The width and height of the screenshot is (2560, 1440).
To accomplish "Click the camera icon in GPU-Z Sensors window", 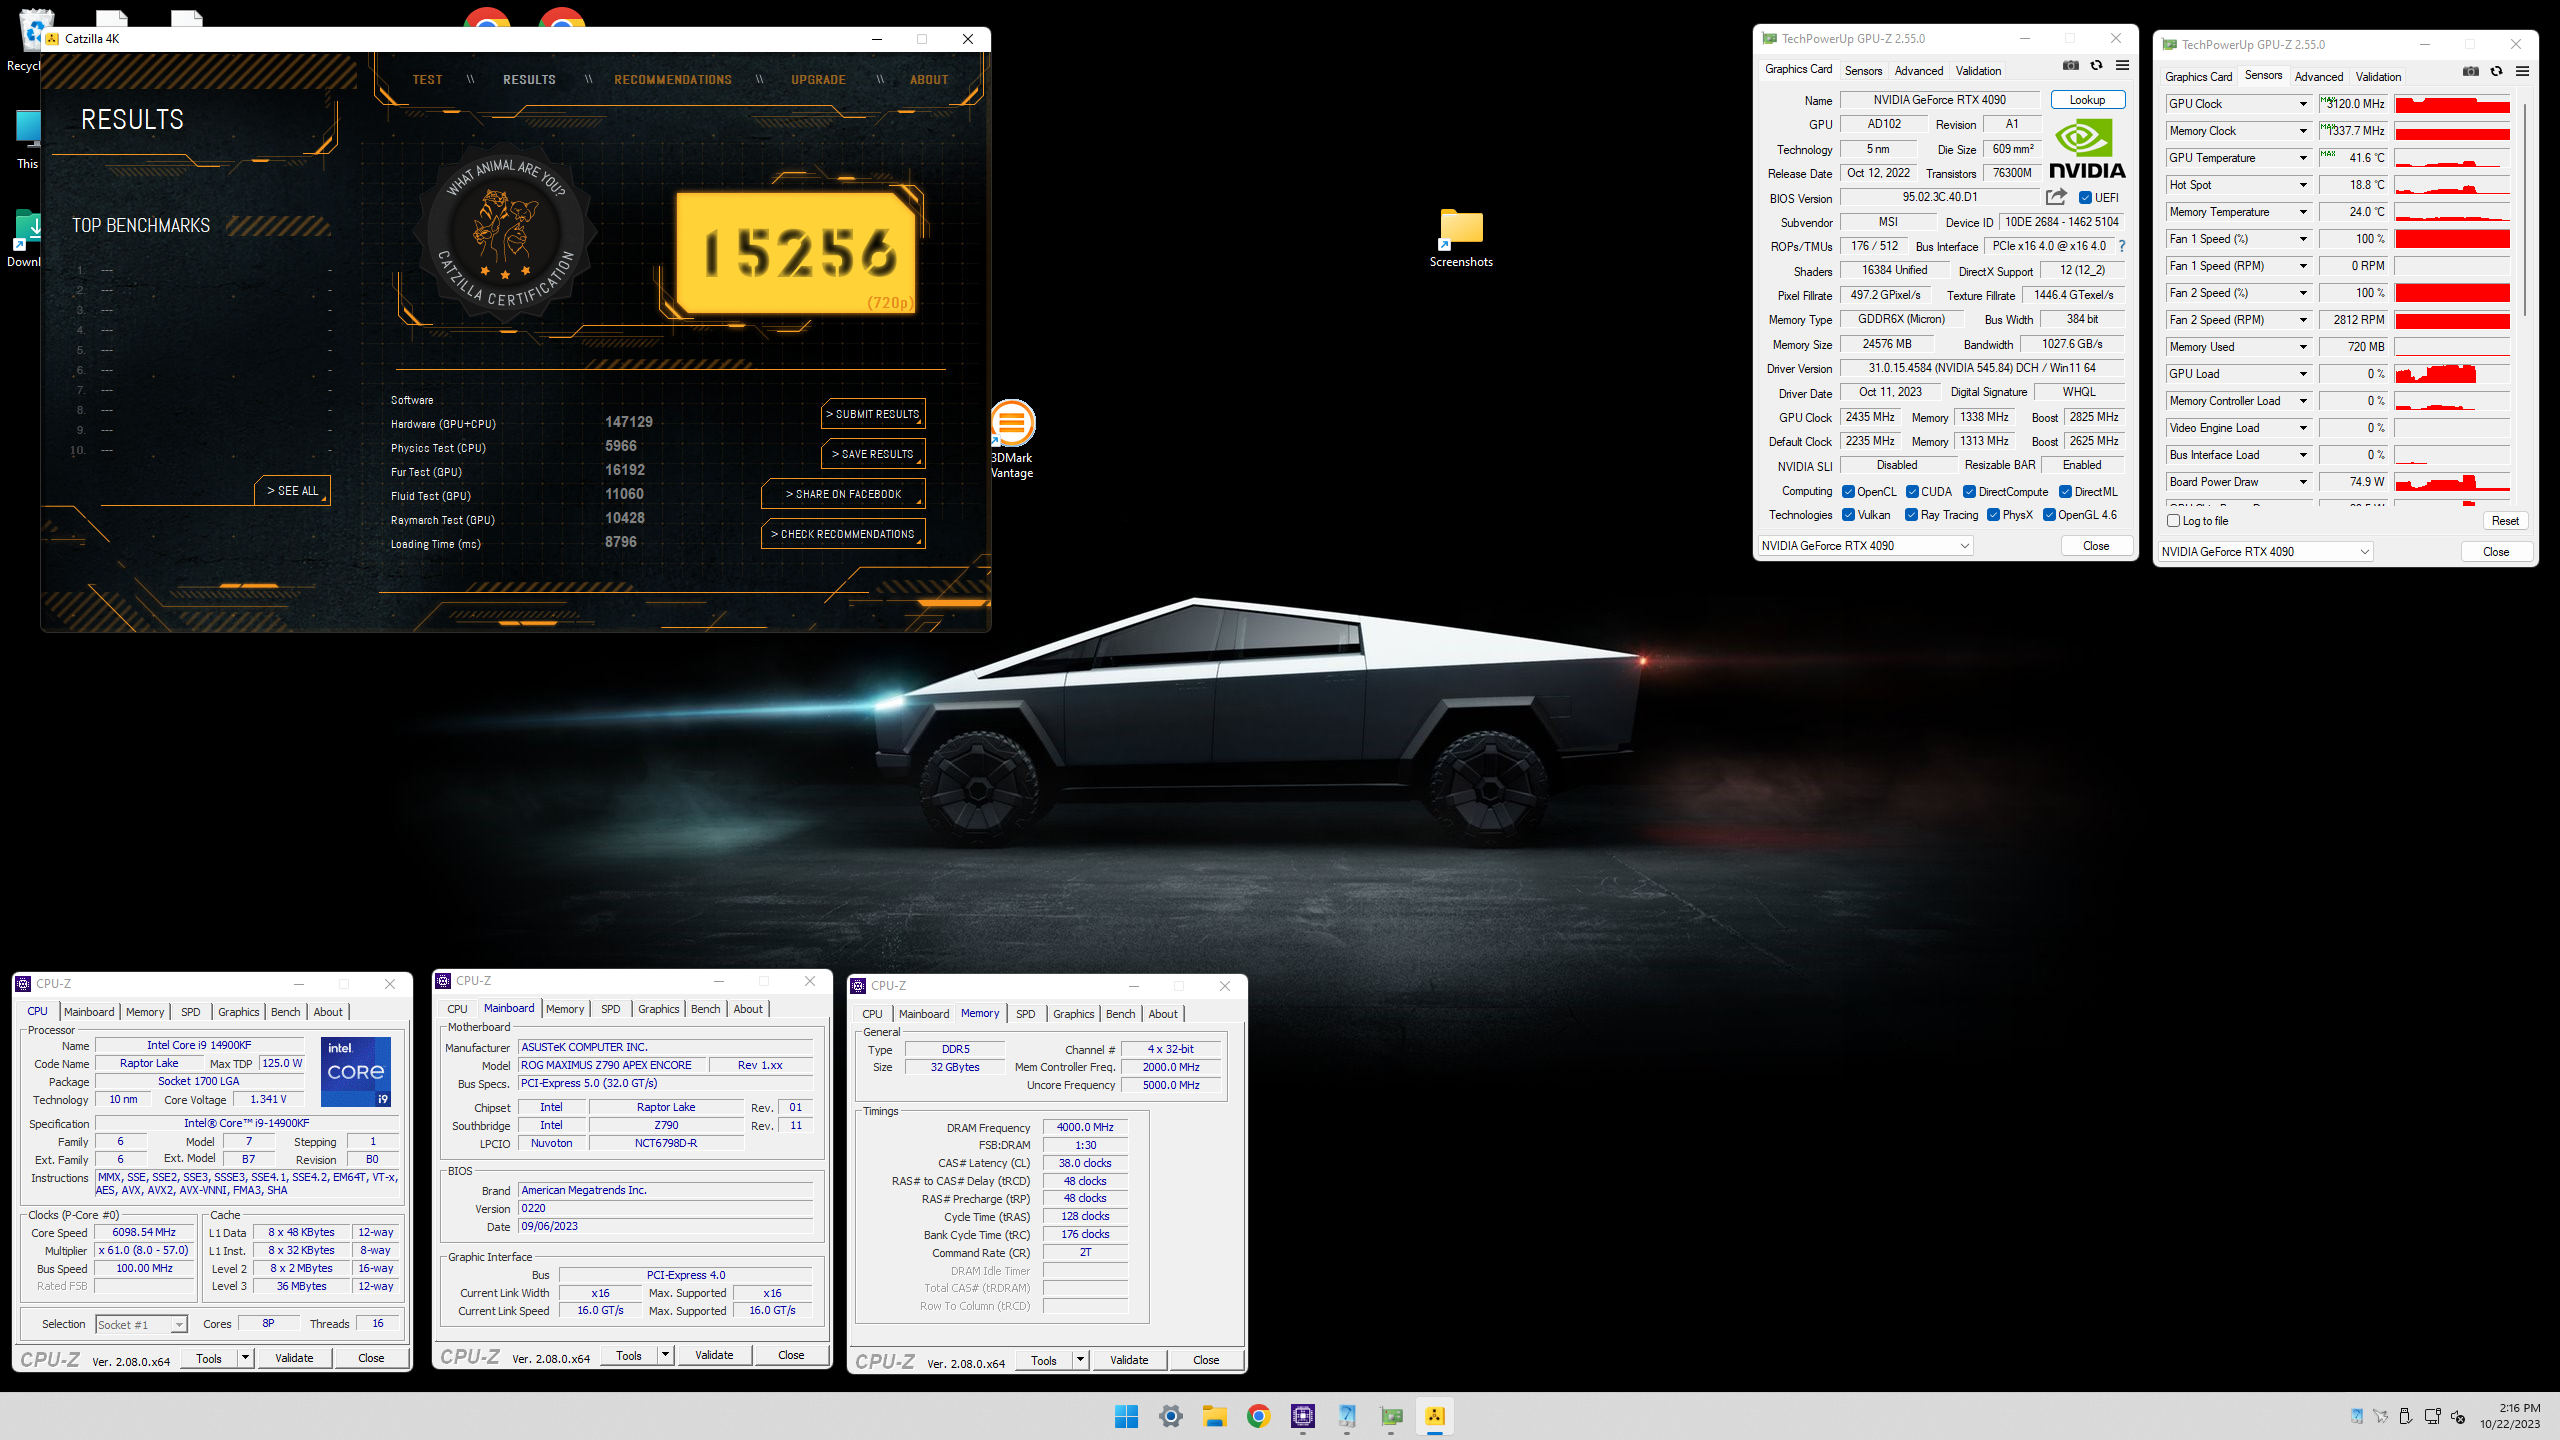I will 2470,72.
